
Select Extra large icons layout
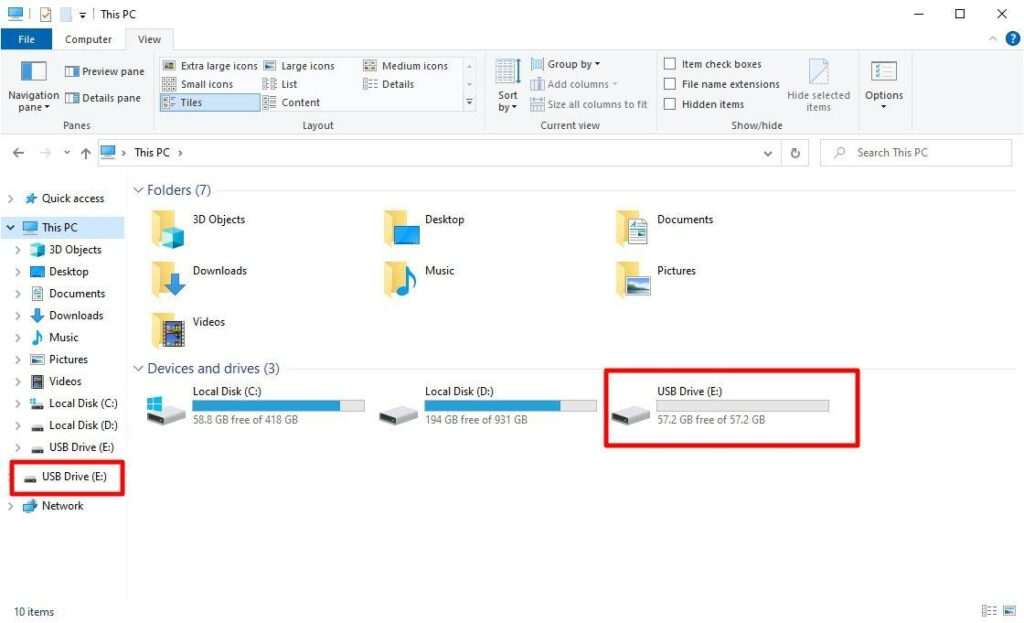[210, 66]
